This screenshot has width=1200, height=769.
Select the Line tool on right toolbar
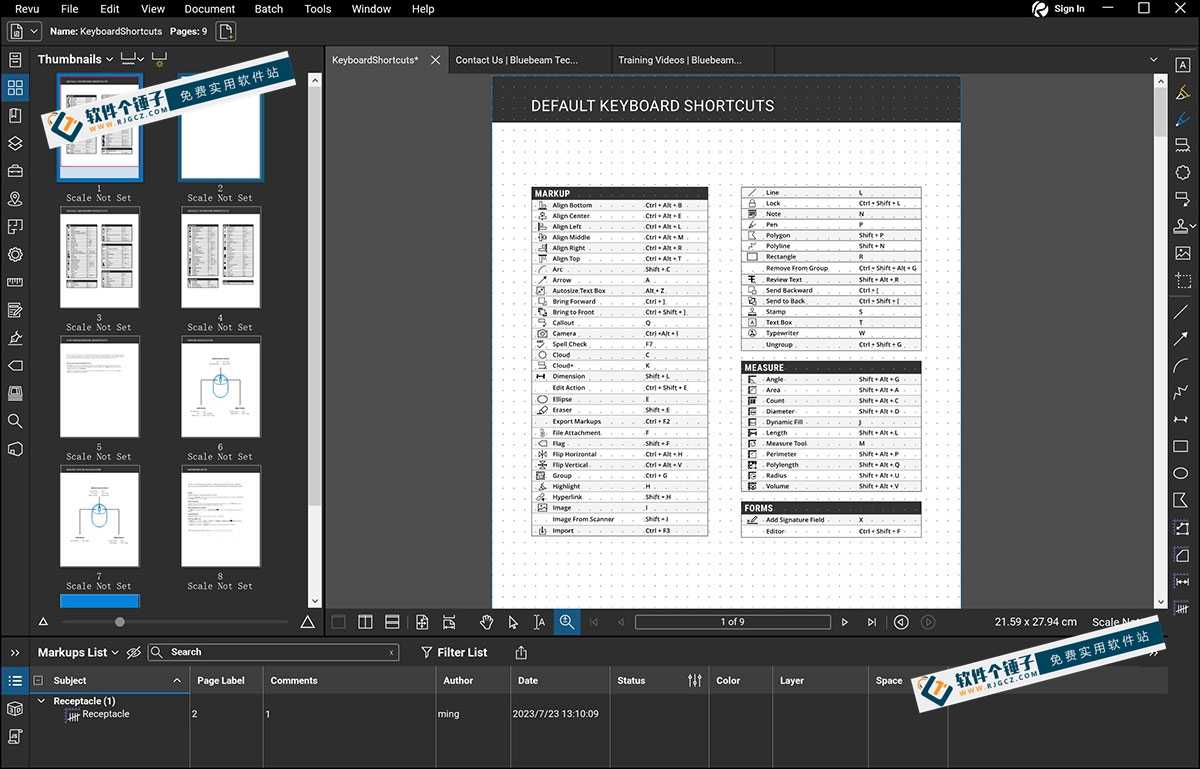(x=1182, y=311)
